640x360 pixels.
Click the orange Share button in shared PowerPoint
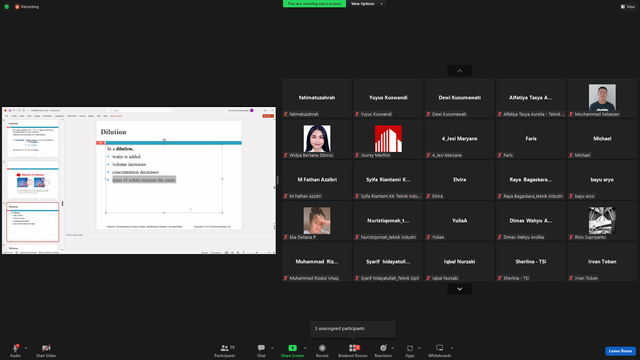click(x=268, y=116)
